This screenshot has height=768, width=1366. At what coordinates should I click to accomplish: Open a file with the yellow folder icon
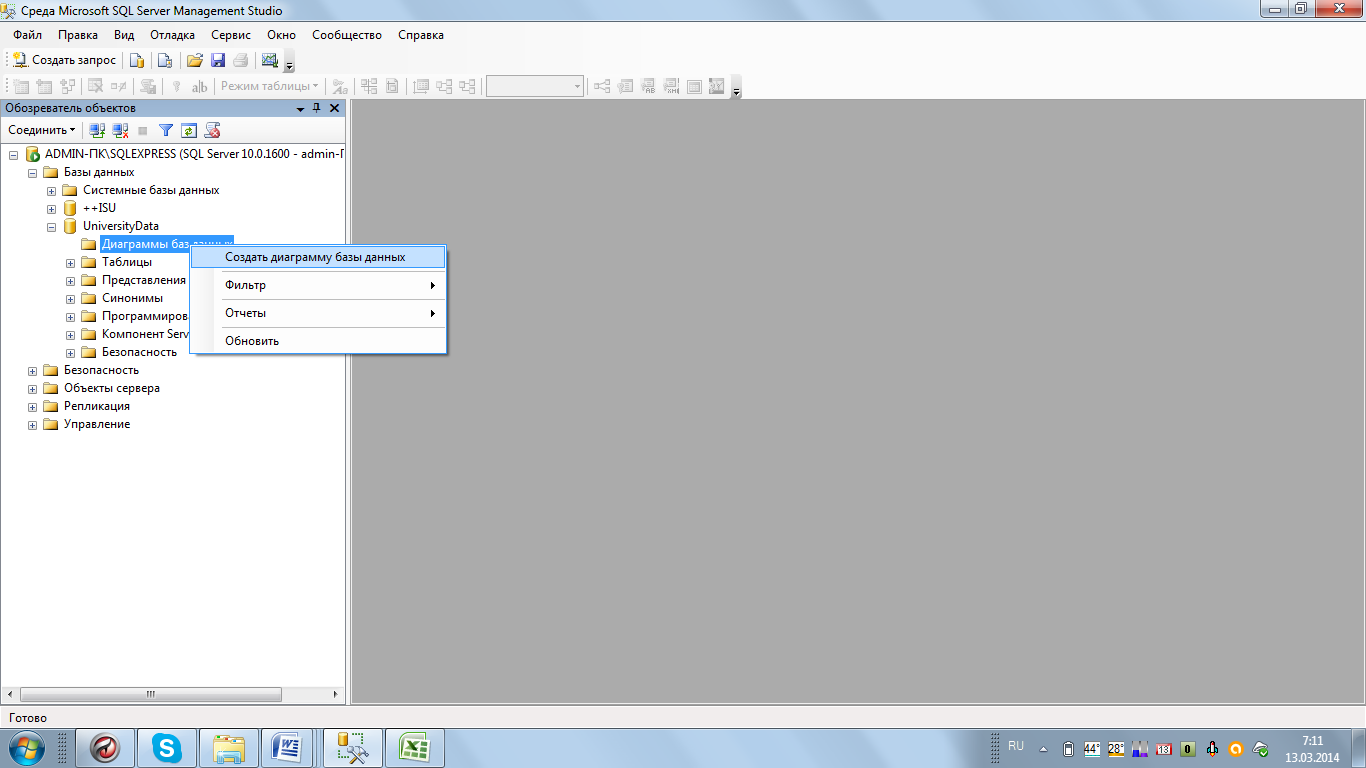(x=195, y=60)
